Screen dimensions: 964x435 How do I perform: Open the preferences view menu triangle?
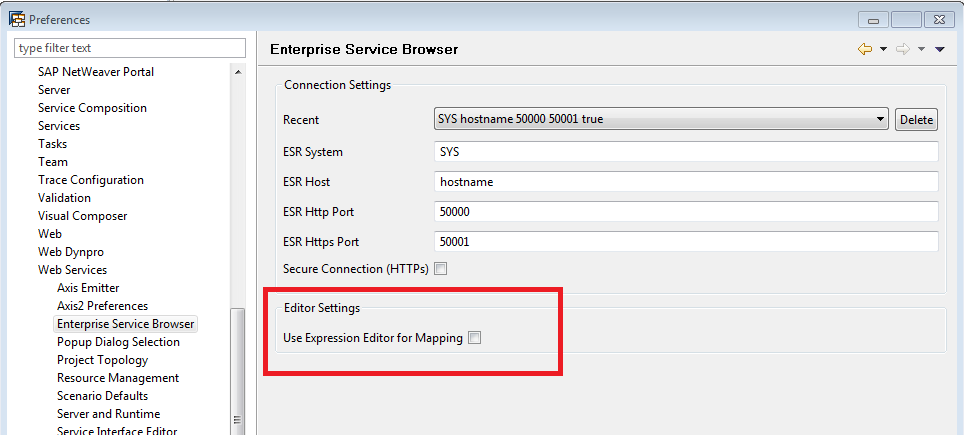click(940, 50)
